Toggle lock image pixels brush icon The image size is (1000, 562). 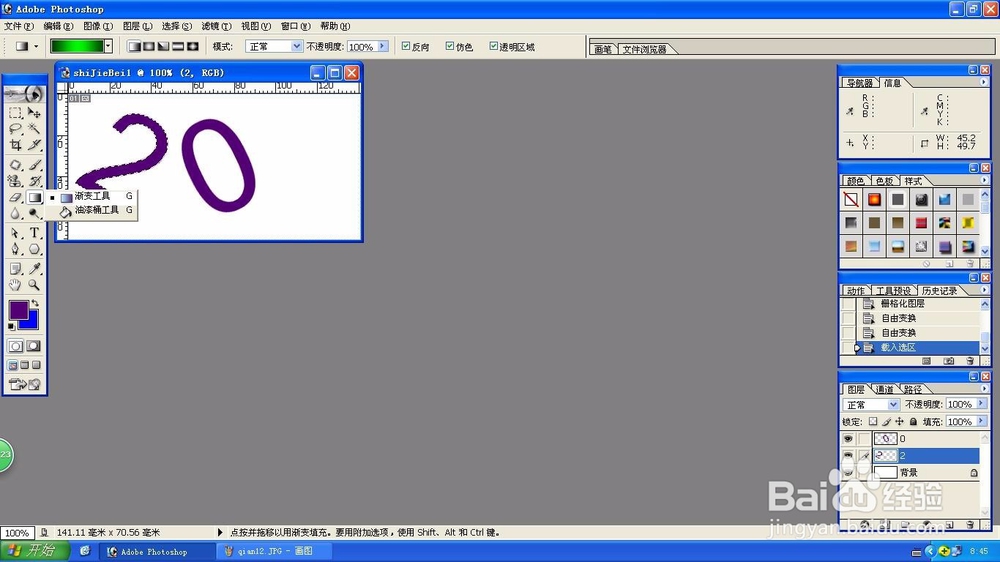(x=886, y=422)
